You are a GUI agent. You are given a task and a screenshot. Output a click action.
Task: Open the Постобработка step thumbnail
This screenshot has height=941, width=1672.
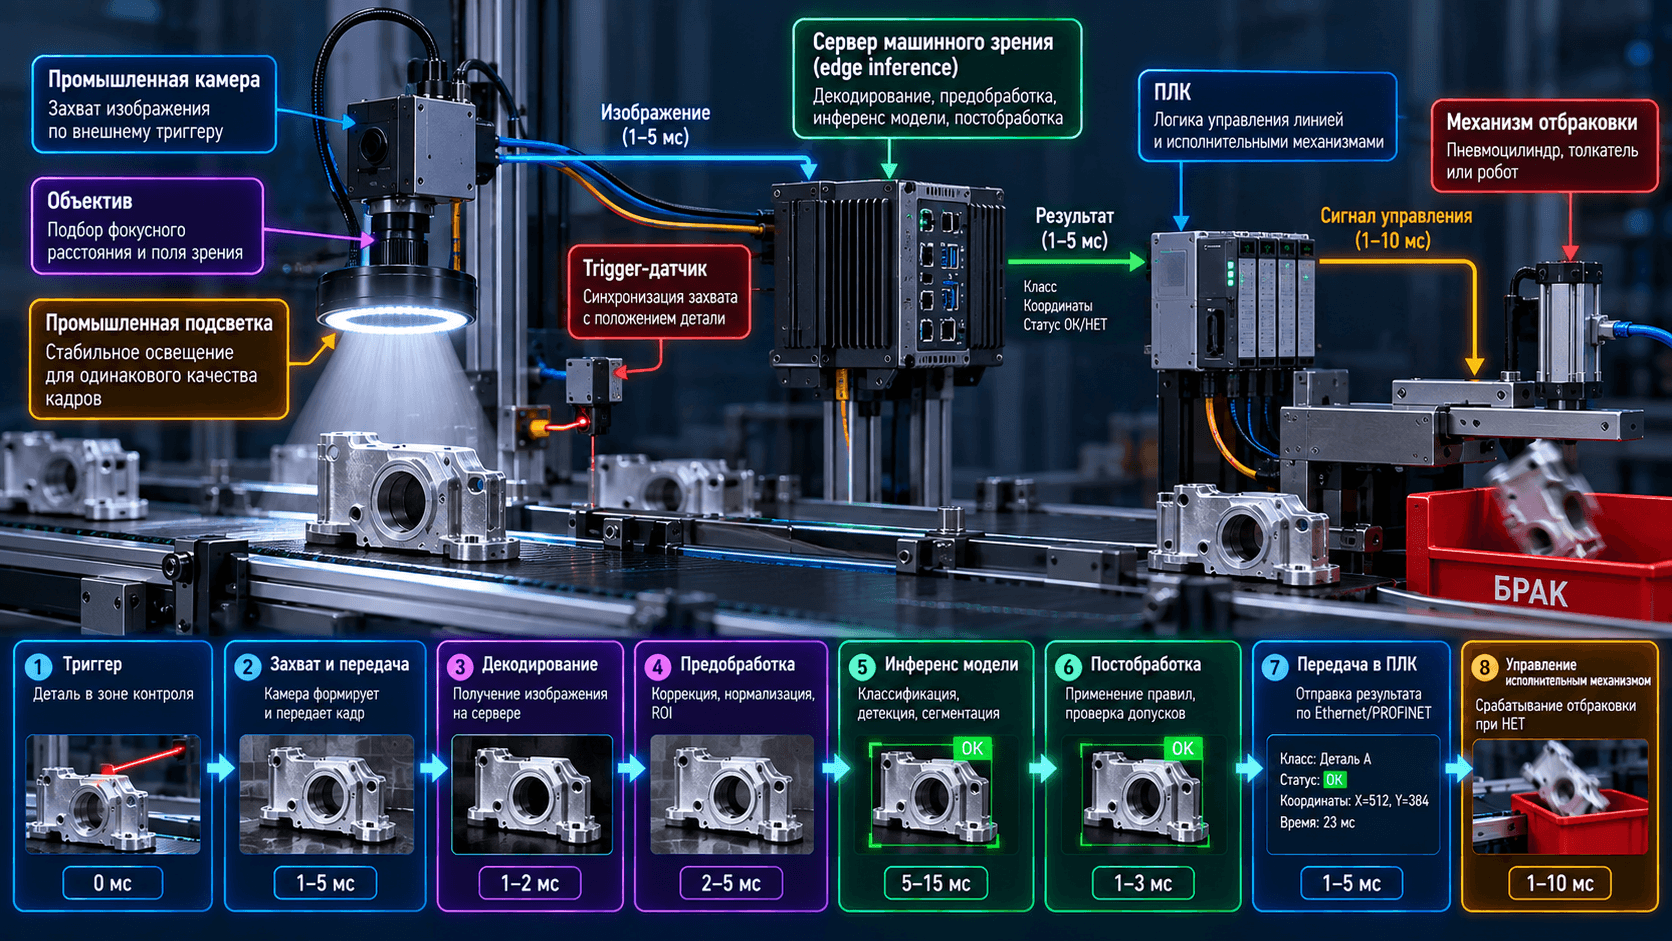pos(1142,795)
